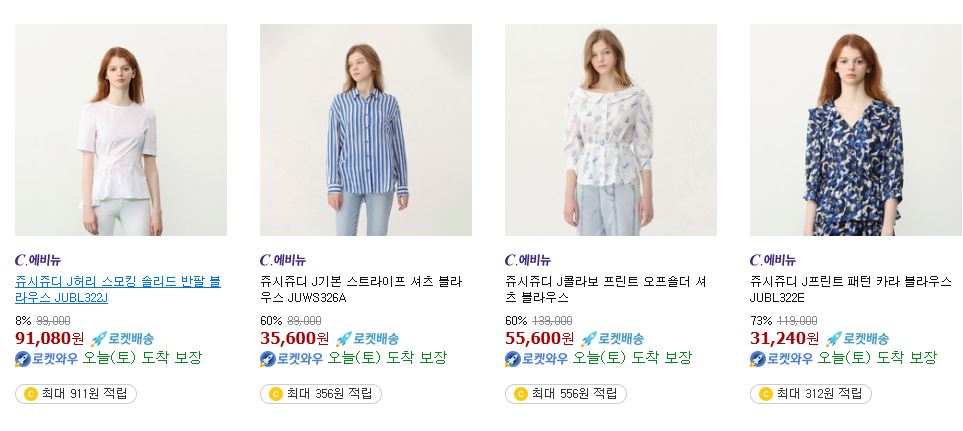This screenshot has width=963, height=431.
Task: Click C.에비뉴 logo above the striped shirt
Action: point(283,260)
